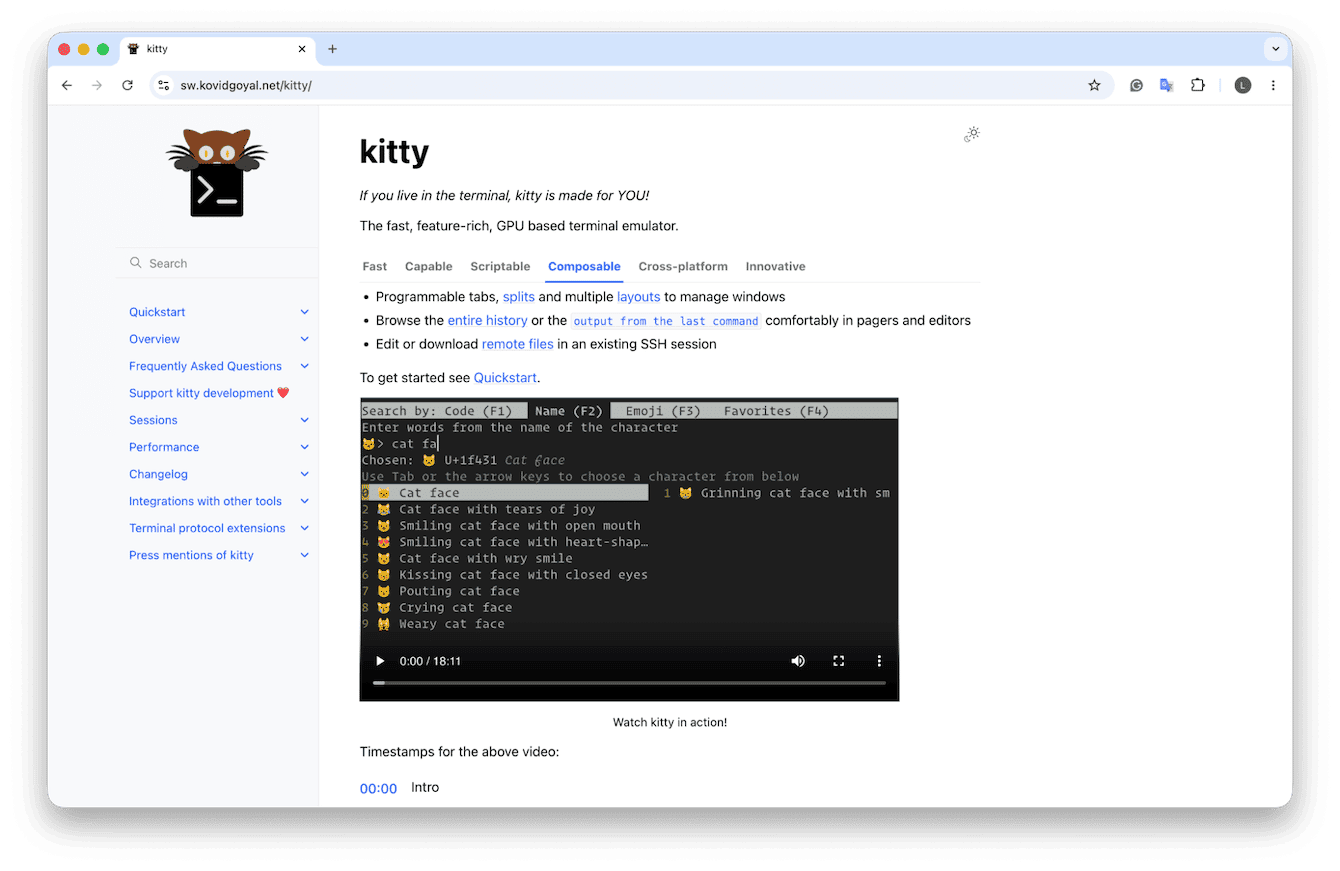This screenshot has width=1340, height=871.
Task: Open Quickstart link in get started sentence
Action: 505,378
